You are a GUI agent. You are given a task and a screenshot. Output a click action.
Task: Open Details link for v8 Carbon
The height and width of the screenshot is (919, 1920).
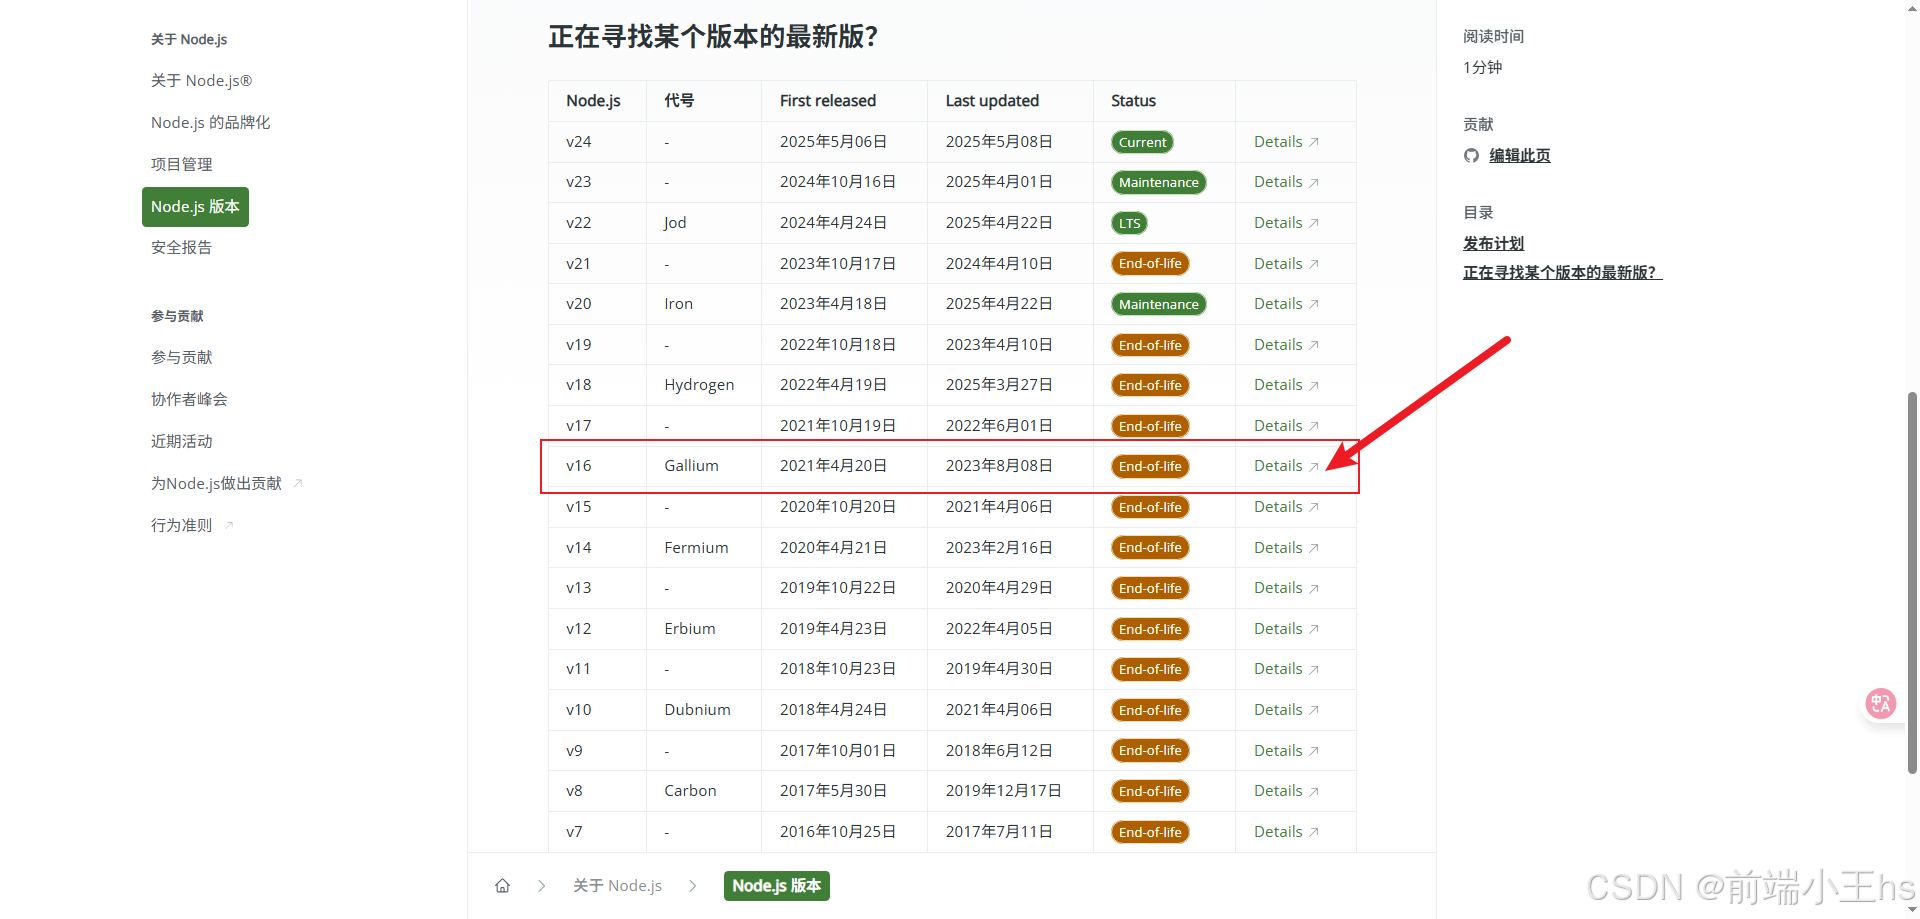tap(1286, 791)
